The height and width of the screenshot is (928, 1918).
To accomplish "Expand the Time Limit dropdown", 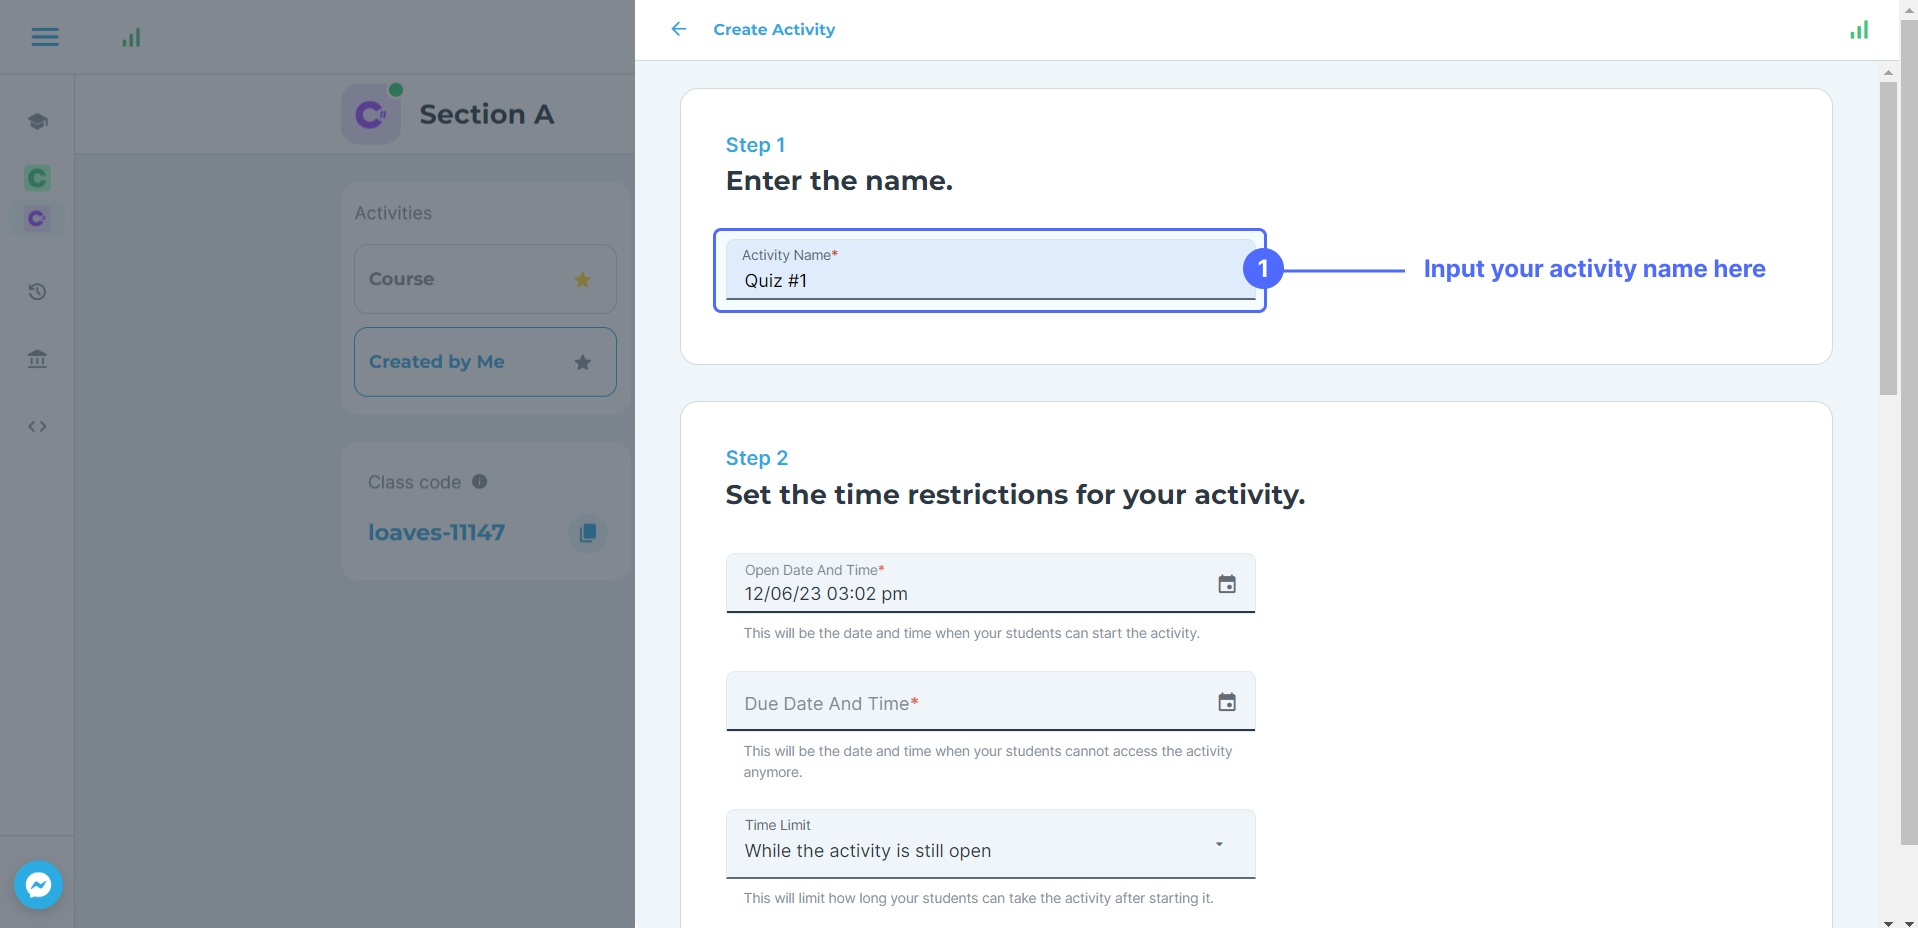I will click(x=1219, y=845).
